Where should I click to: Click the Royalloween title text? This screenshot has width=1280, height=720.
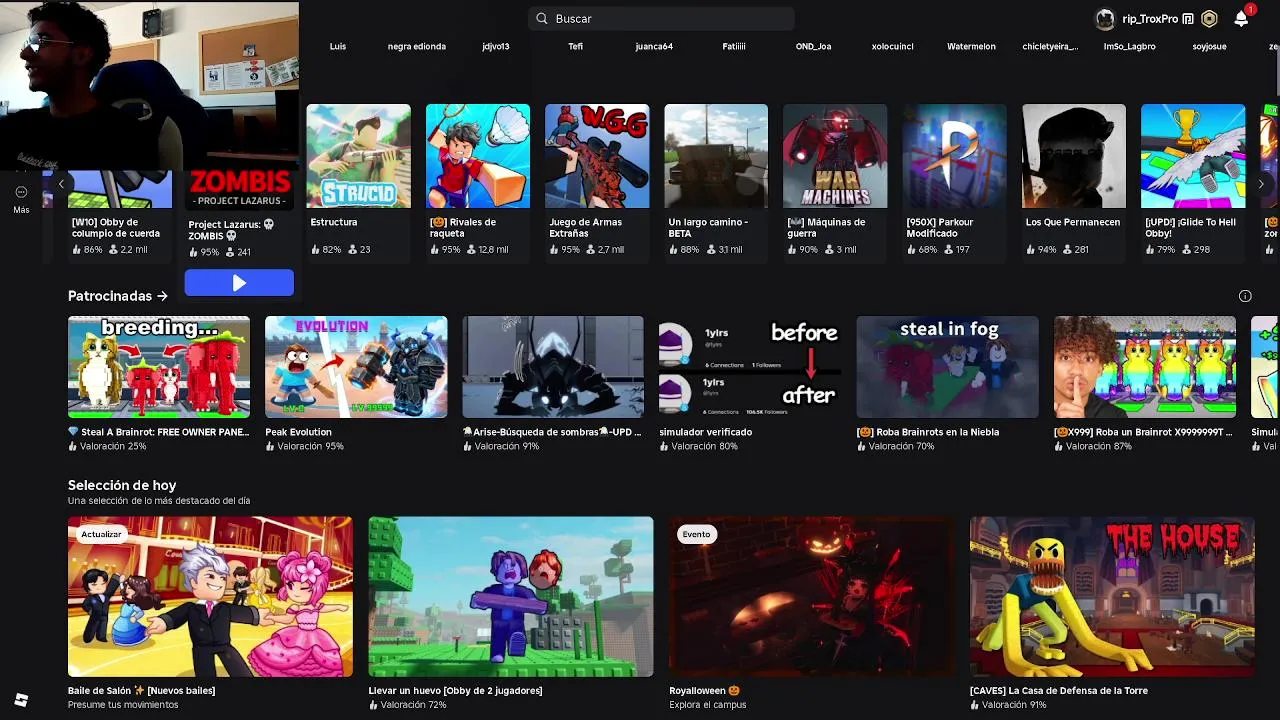[704, 690]
